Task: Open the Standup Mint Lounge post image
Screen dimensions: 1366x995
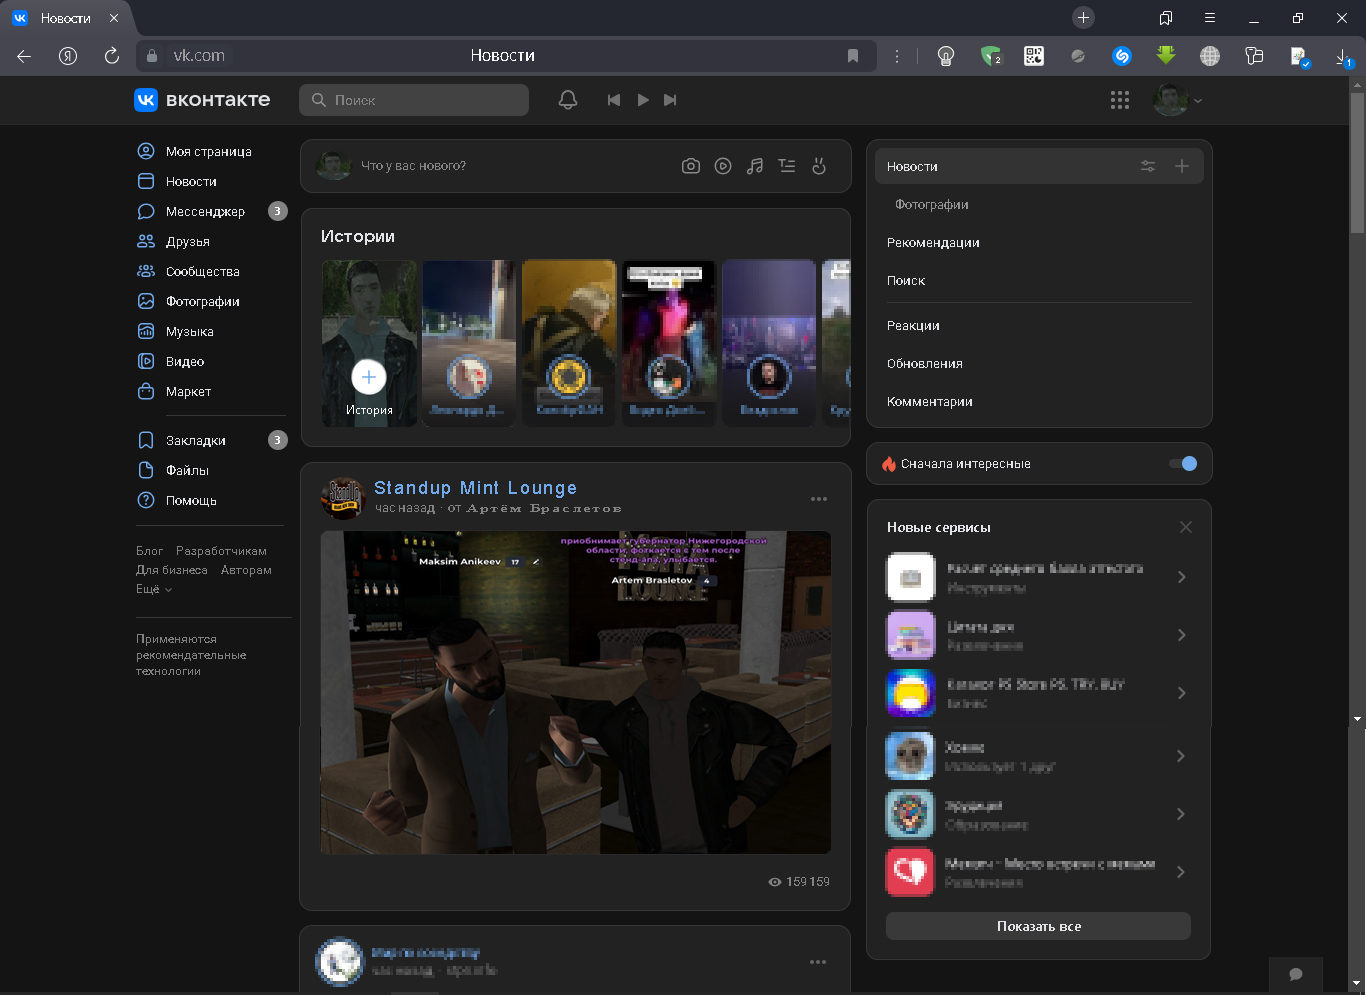Action: [x=575, y=692]
